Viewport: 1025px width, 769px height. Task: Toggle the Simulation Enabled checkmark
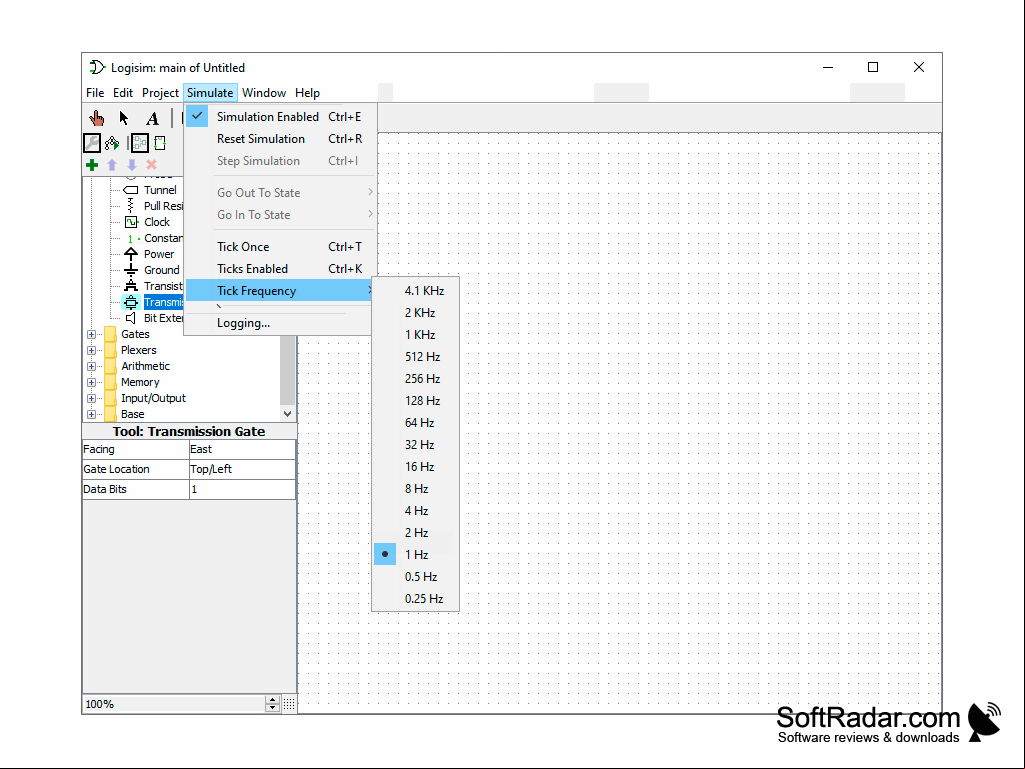(197, 116)
